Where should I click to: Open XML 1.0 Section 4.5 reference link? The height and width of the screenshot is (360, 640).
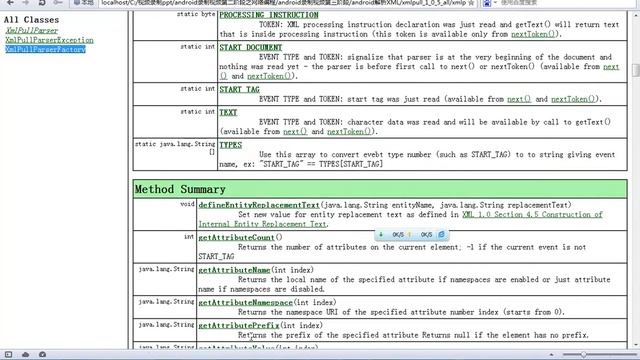pyautogui.click(x=532, y=215)
